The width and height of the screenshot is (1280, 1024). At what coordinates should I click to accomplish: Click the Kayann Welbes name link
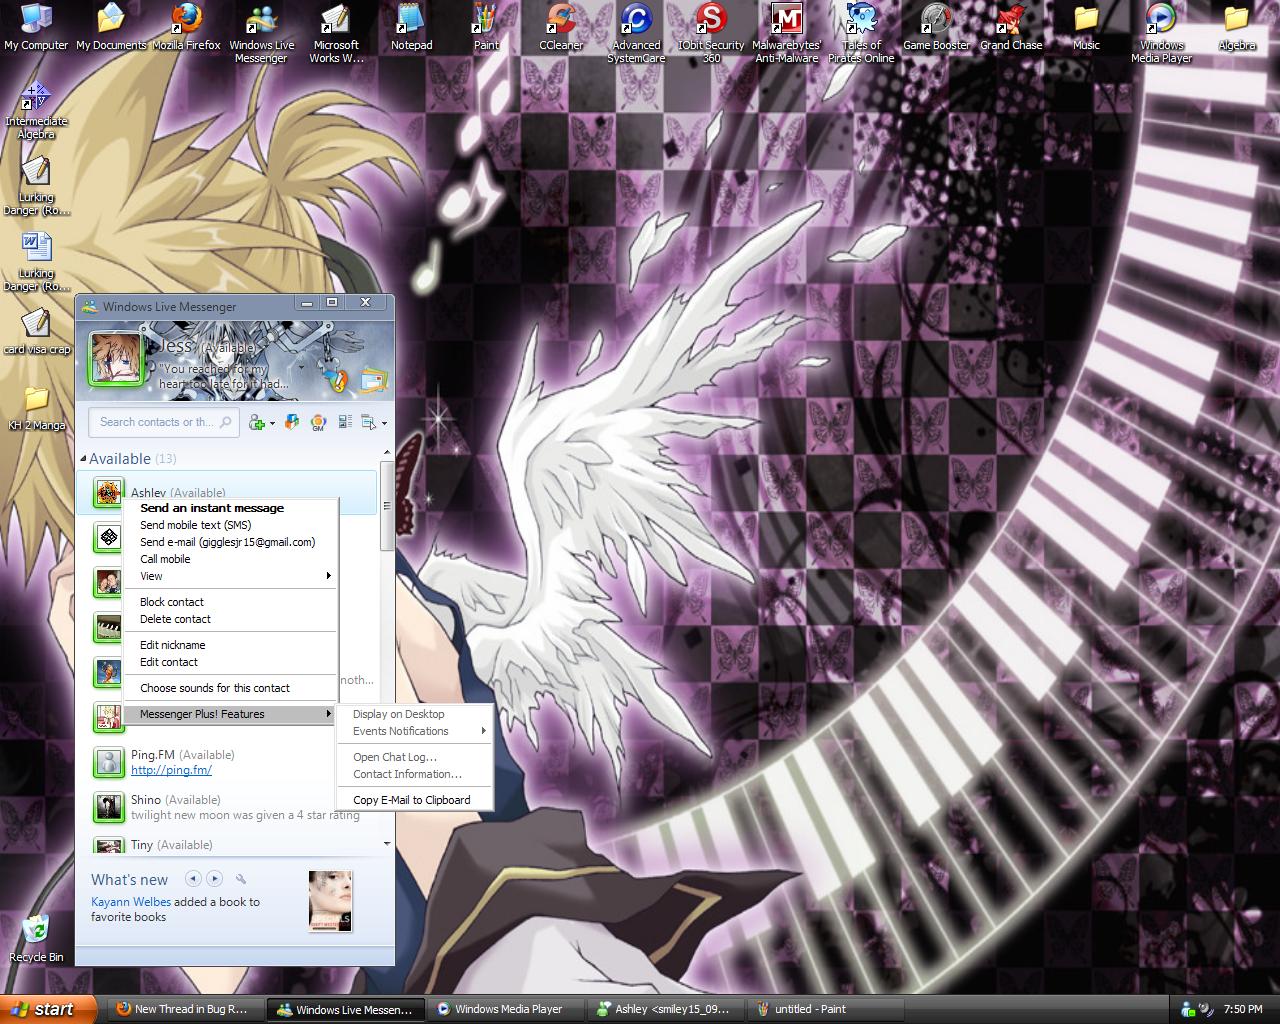tap(130, 902)
